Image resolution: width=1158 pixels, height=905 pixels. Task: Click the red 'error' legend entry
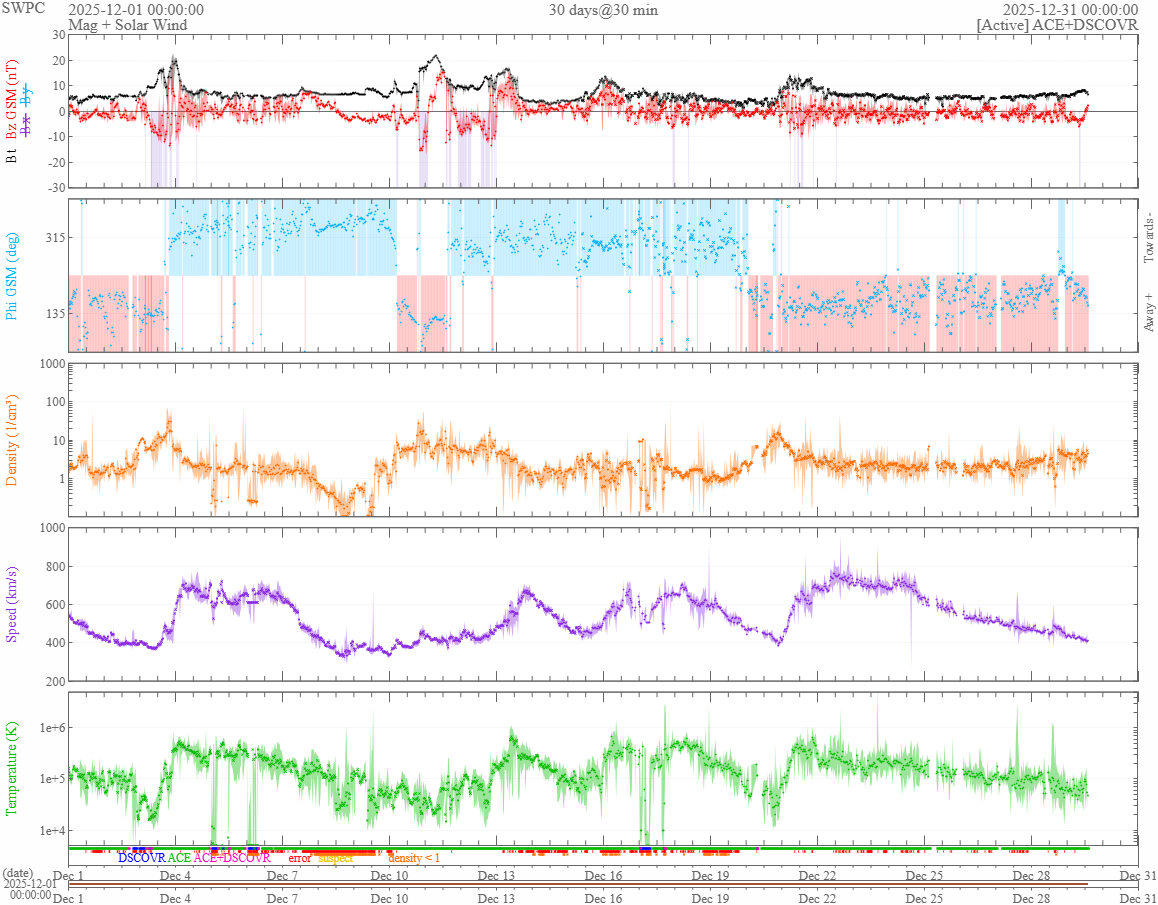(300, 858)
